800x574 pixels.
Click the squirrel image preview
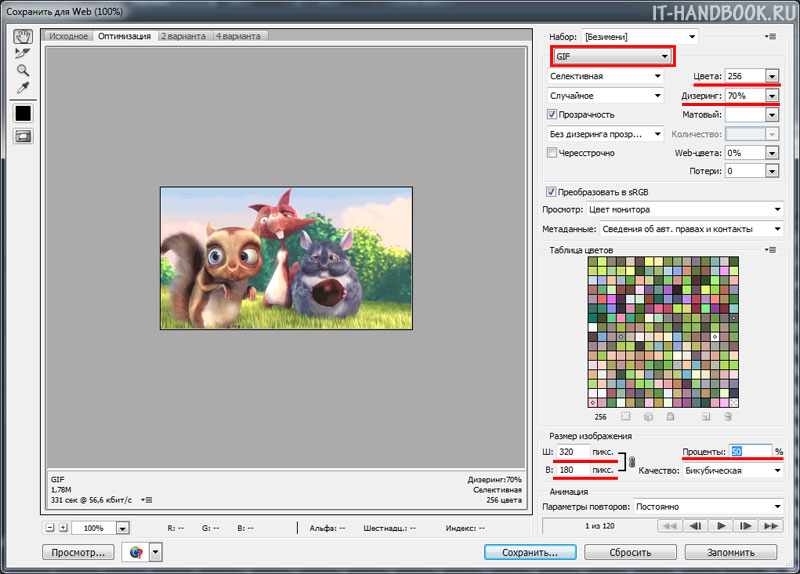(286, 258)
